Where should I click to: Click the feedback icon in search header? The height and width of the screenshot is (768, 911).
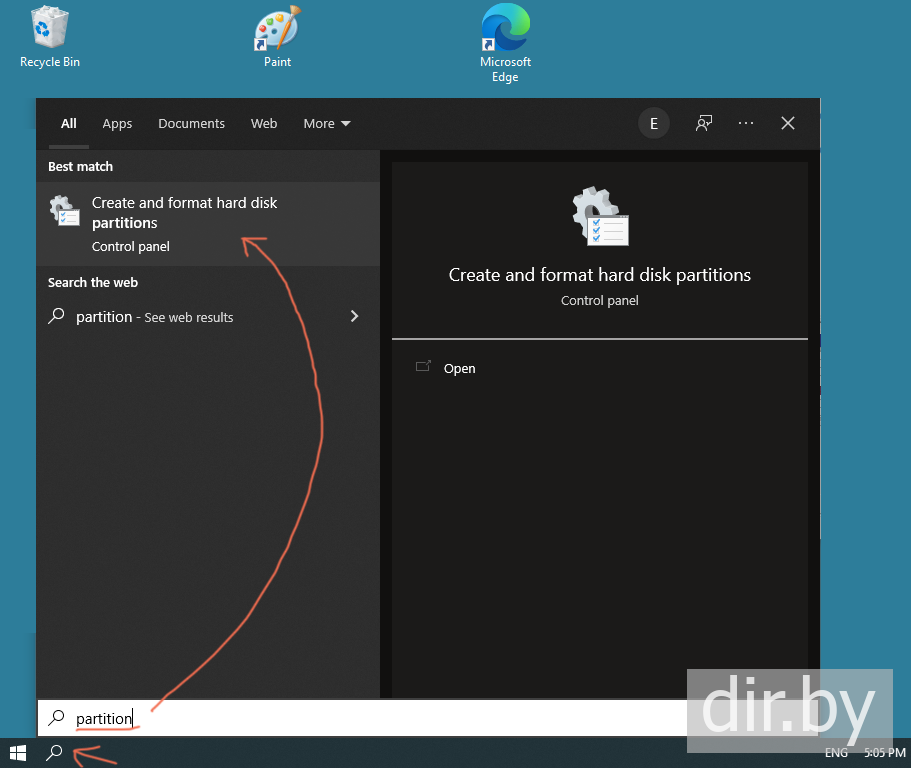point(704,123)
